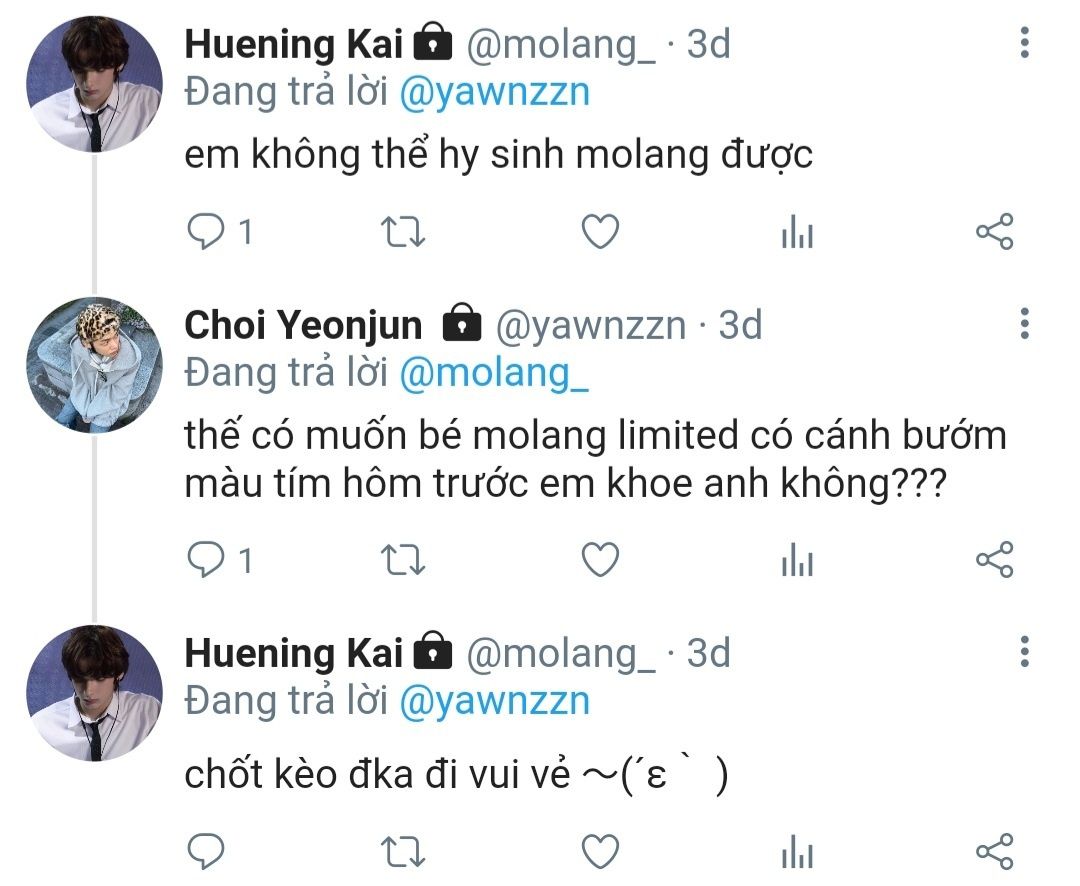Open more options for first tweet
The height and width of the screenshot is (886, 1080).
(1024, 44)
